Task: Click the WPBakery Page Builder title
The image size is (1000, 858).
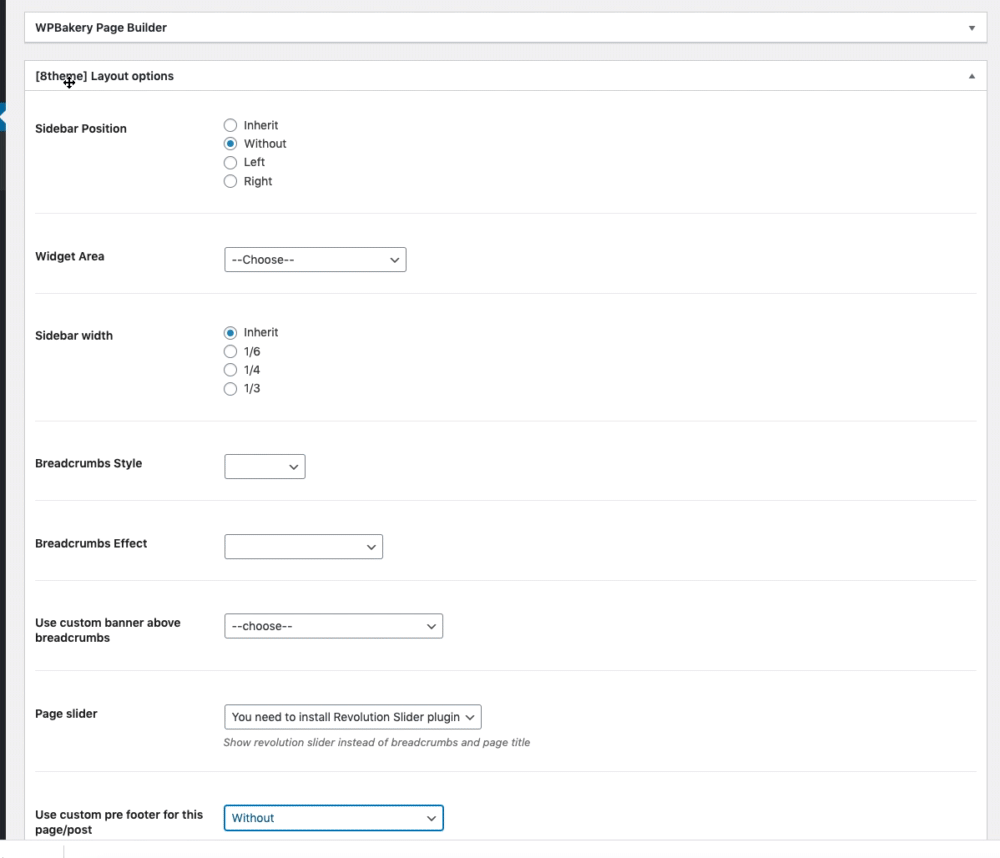Action: [x=101, y=28]
